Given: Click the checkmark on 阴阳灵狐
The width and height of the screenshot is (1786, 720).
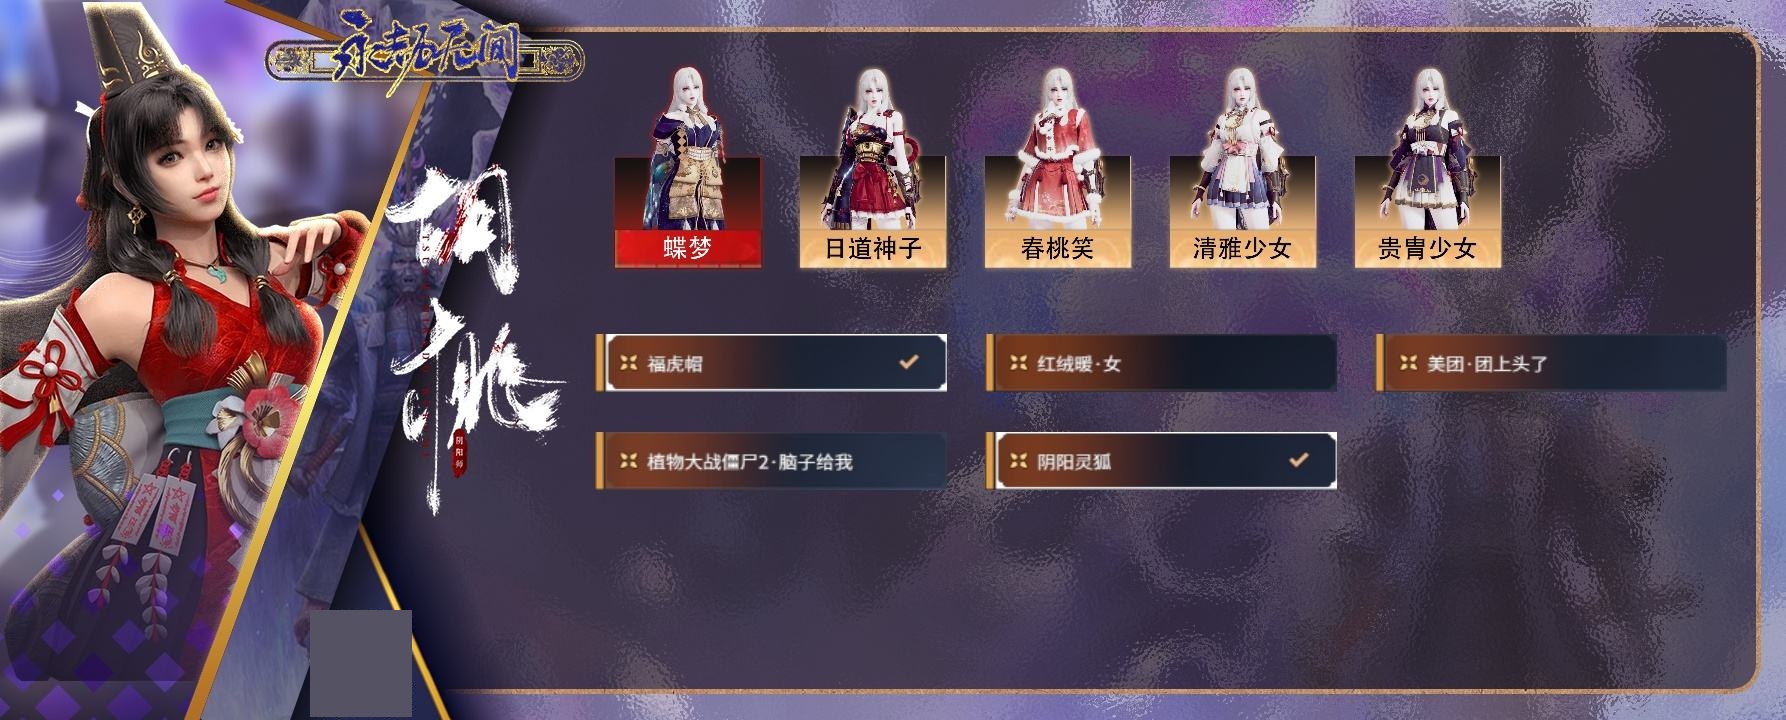Looking at the screenshot, I should point(1298,460).
